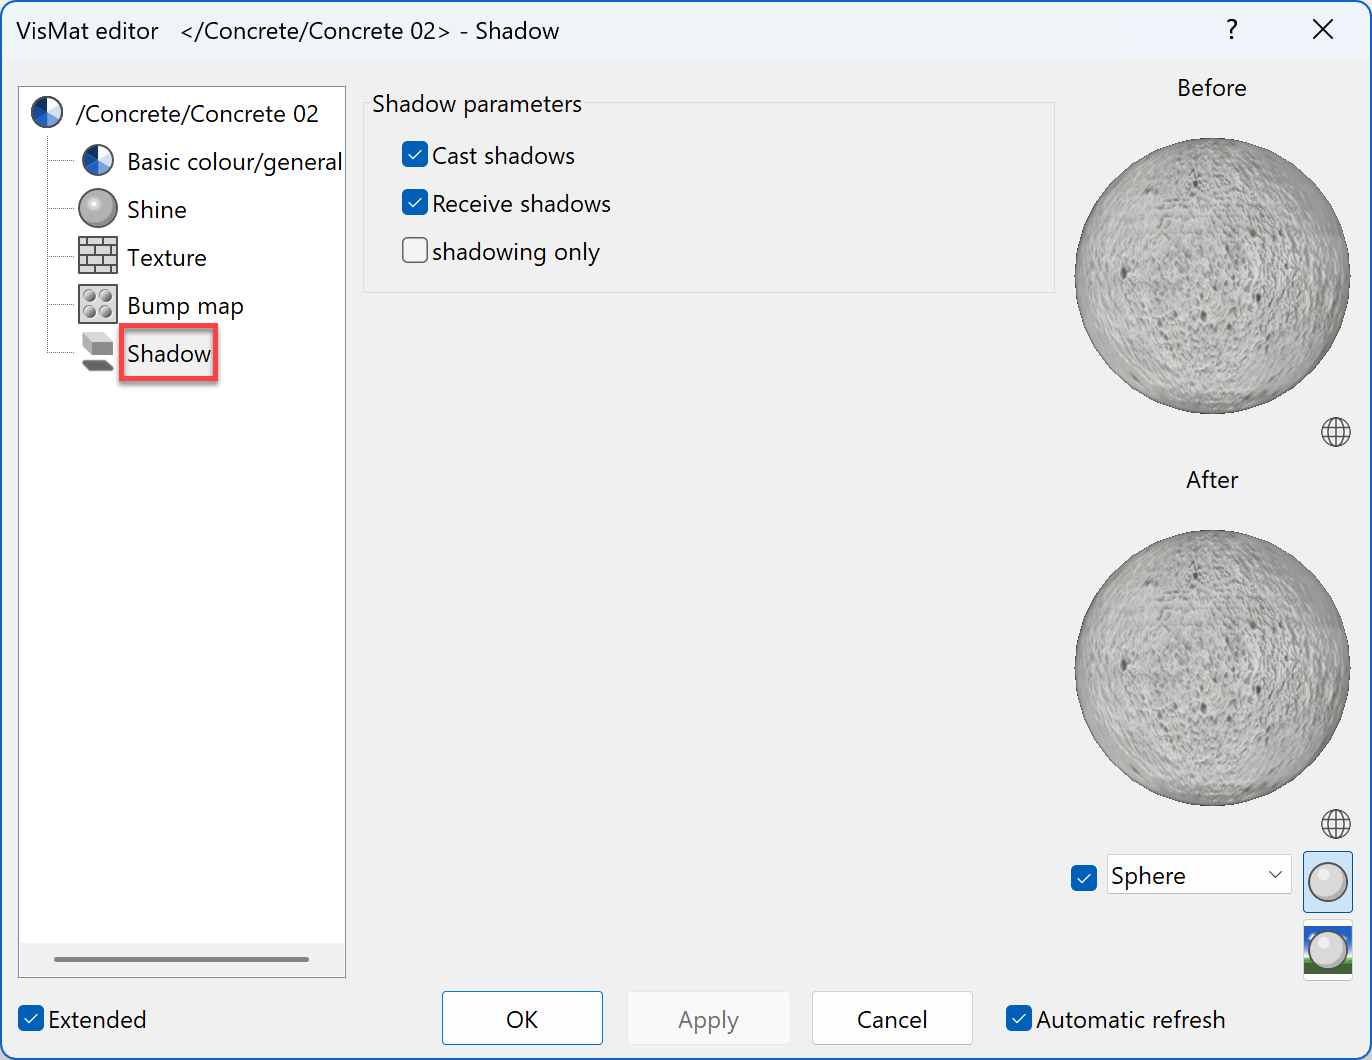Click the globe icon below the Before preview
The height and width of the screenshot is (1060, 1372).
[1335, 432]
